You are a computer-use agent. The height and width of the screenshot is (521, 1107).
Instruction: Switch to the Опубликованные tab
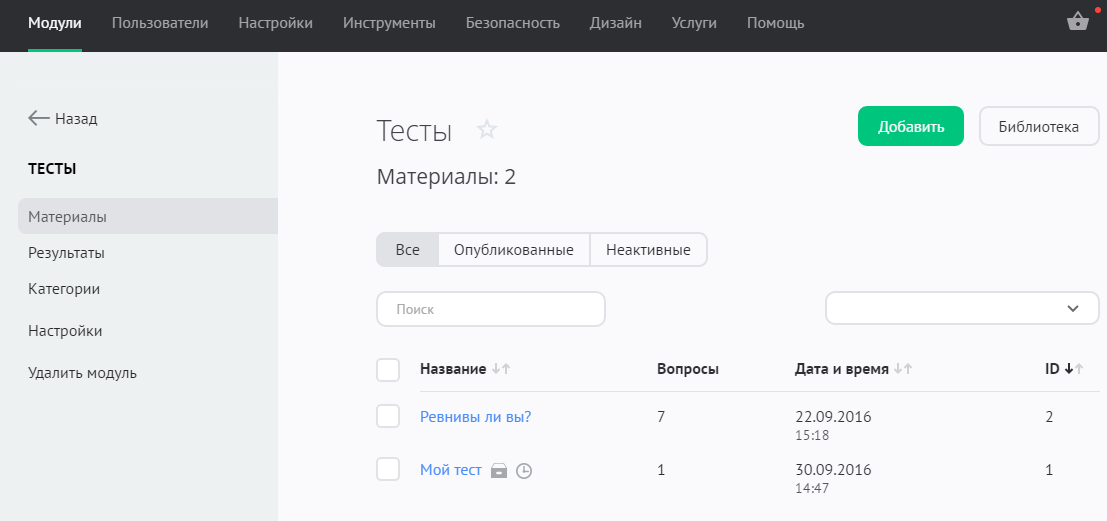point(513,250)
